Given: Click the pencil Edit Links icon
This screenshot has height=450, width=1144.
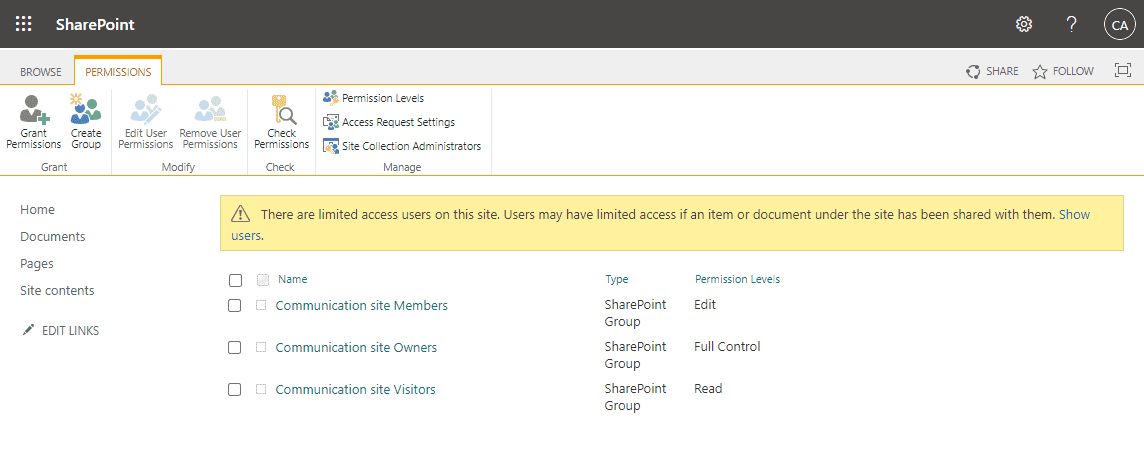Looking at the screenshot, I should [x=28, y=330].
